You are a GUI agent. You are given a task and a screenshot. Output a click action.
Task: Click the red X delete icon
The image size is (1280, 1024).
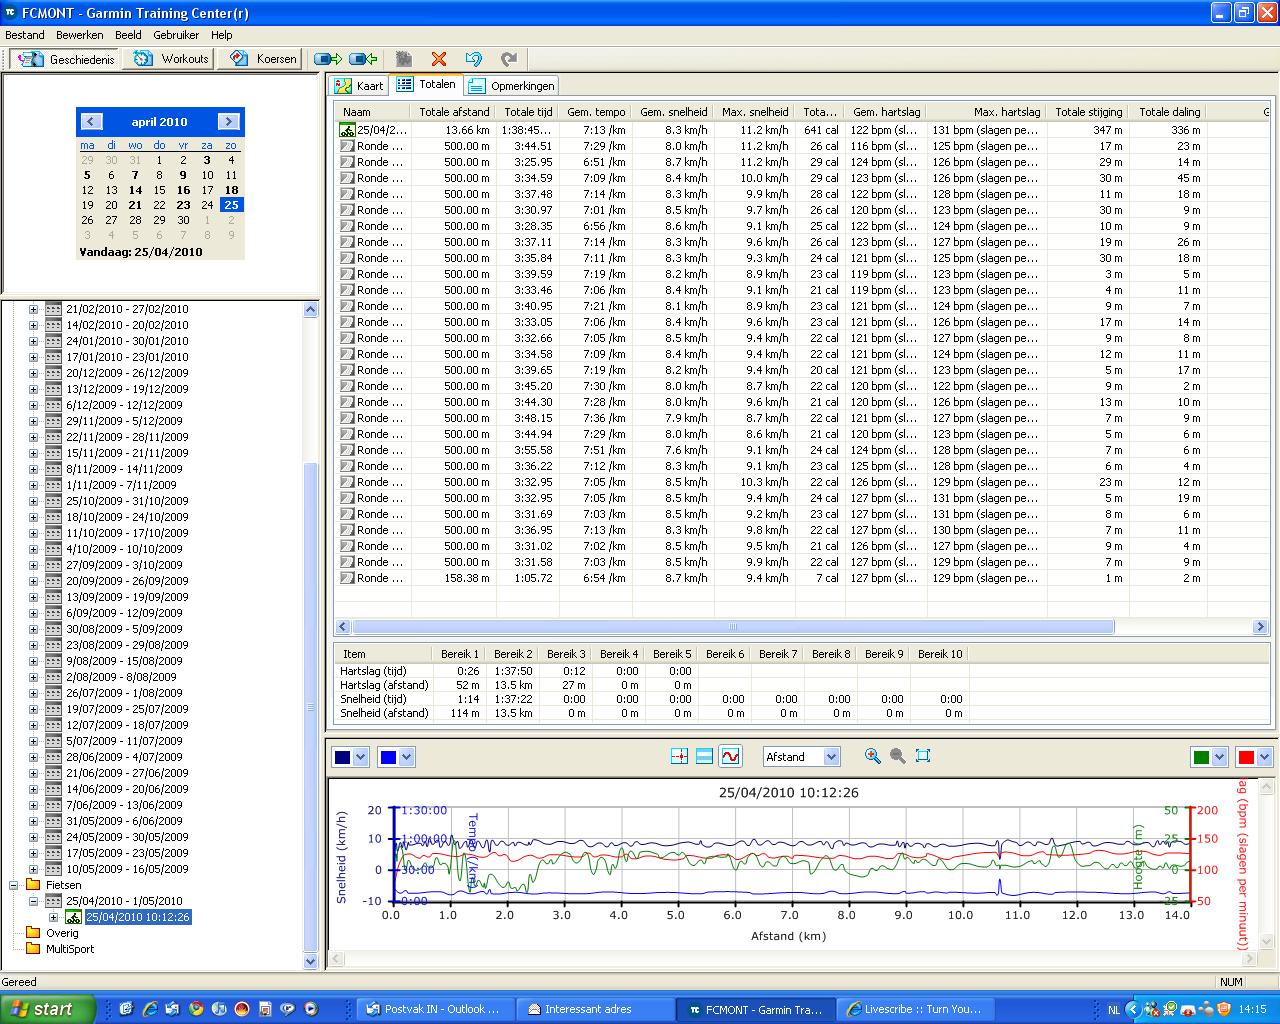tap(438, 59)
